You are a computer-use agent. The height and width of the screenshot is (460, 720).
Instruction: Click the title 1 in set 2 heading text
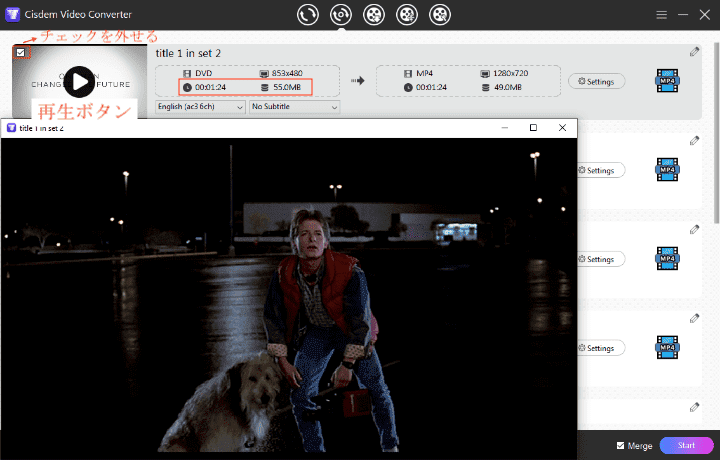point(188,53)
